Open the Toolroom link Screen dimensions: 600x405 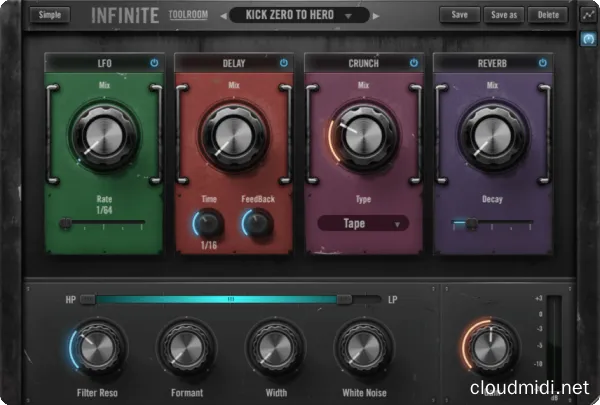pyautogui.click(x=188, y=15)
